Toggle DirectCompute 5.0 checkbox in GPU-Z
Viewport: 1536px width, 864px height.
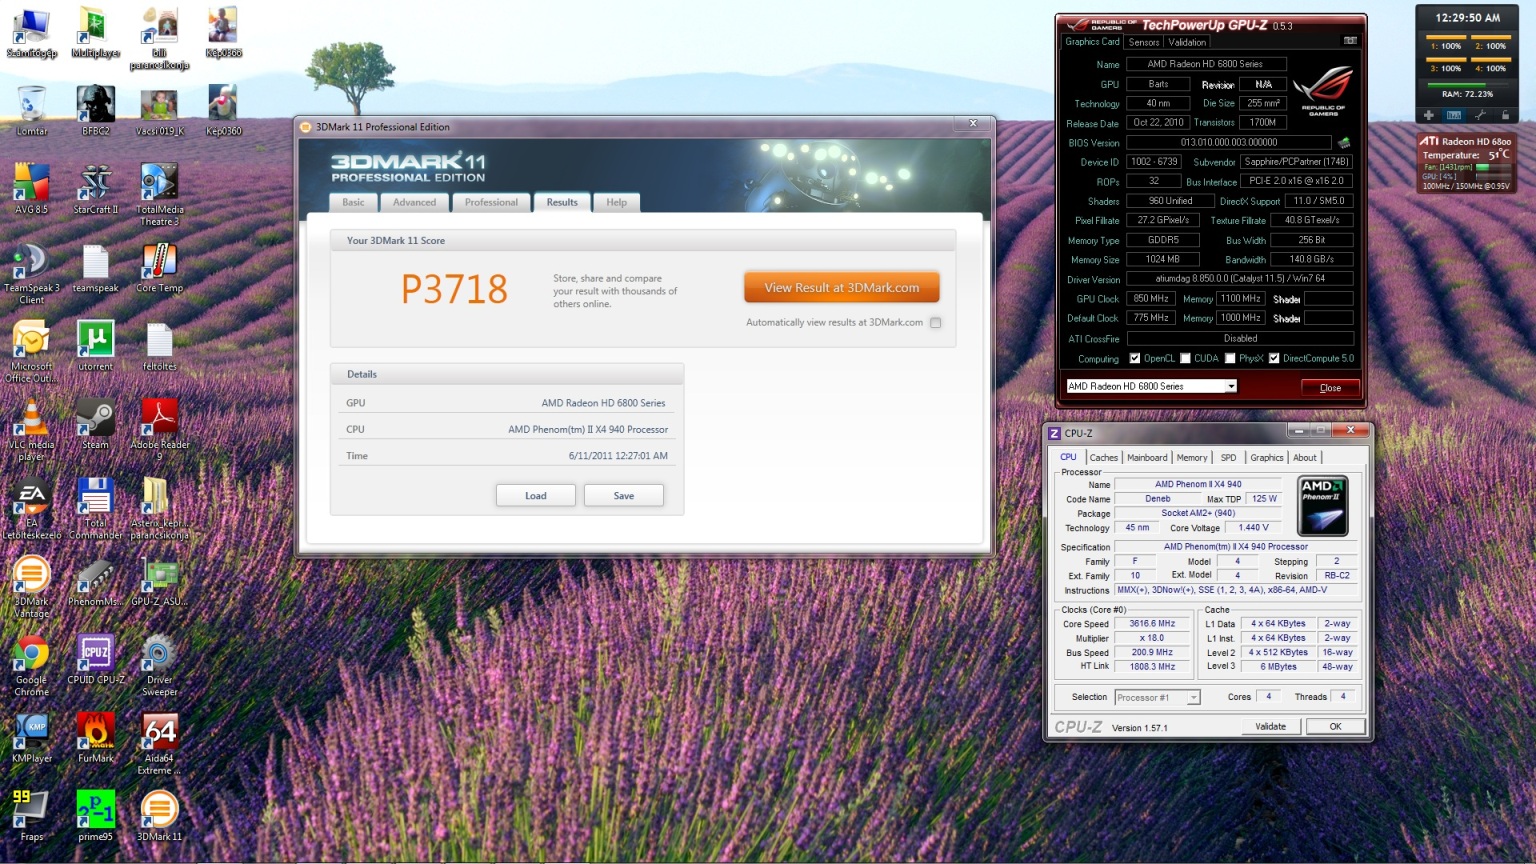pos(1274,358)
